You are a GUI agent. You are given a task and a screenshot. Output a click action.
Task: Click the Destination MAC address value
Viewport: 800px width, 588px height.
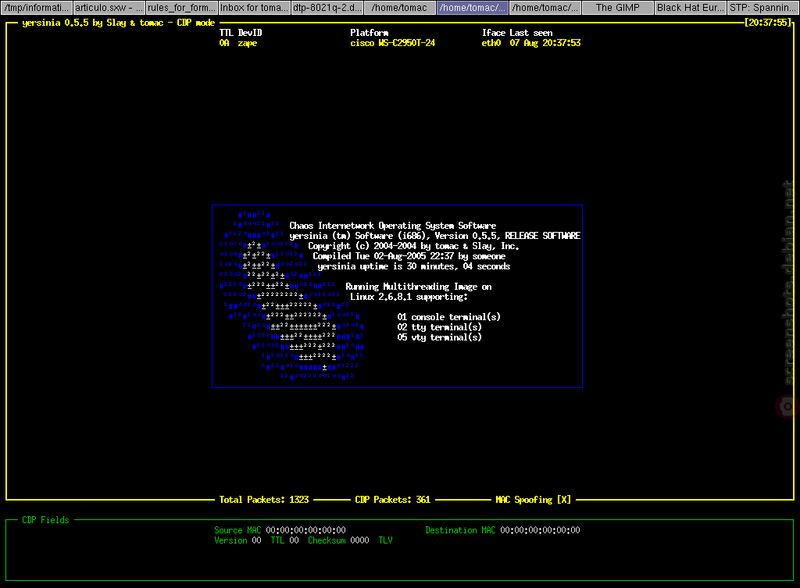[540, 530]
